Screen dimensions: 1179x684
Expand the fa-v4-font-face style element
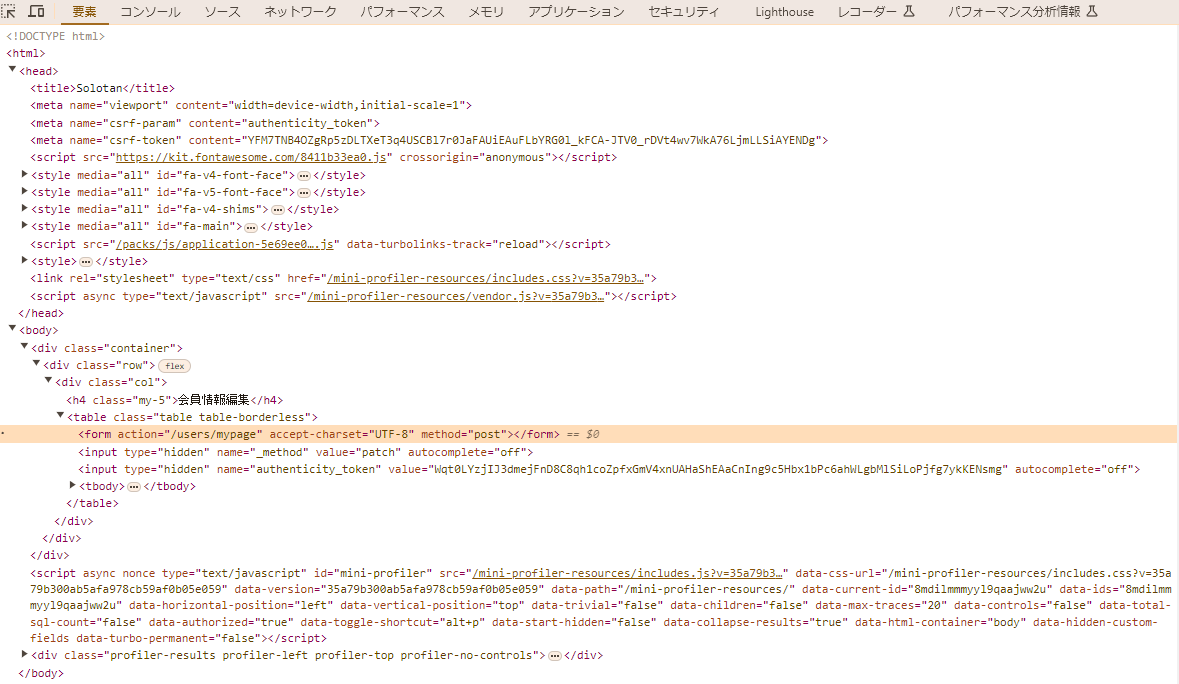[x=25, y=174]
